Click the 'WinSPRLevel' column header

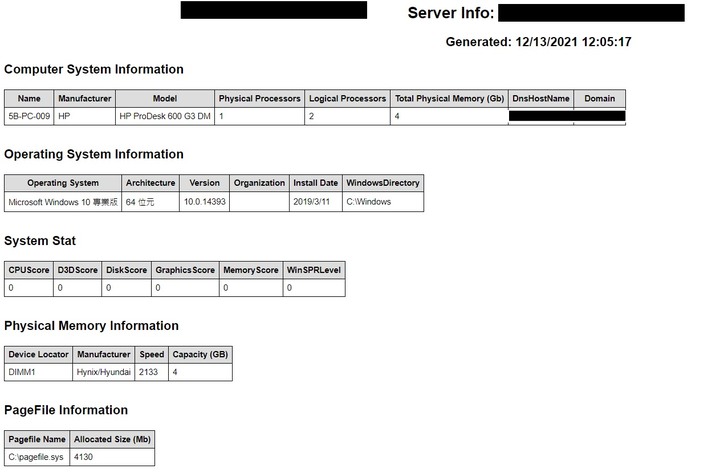point(314,270)
